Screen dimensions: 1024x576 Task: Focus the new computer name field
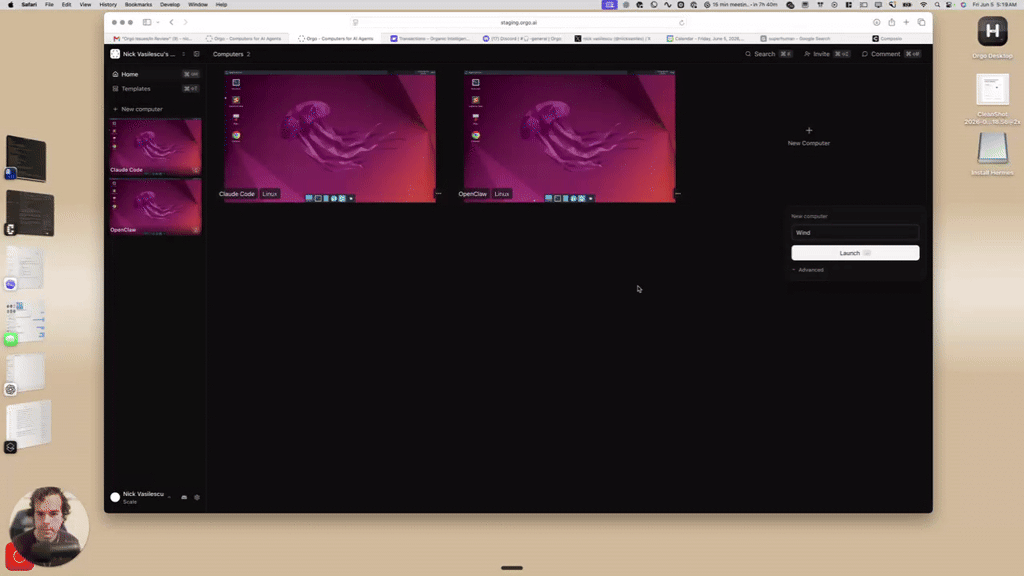[855, 232]
